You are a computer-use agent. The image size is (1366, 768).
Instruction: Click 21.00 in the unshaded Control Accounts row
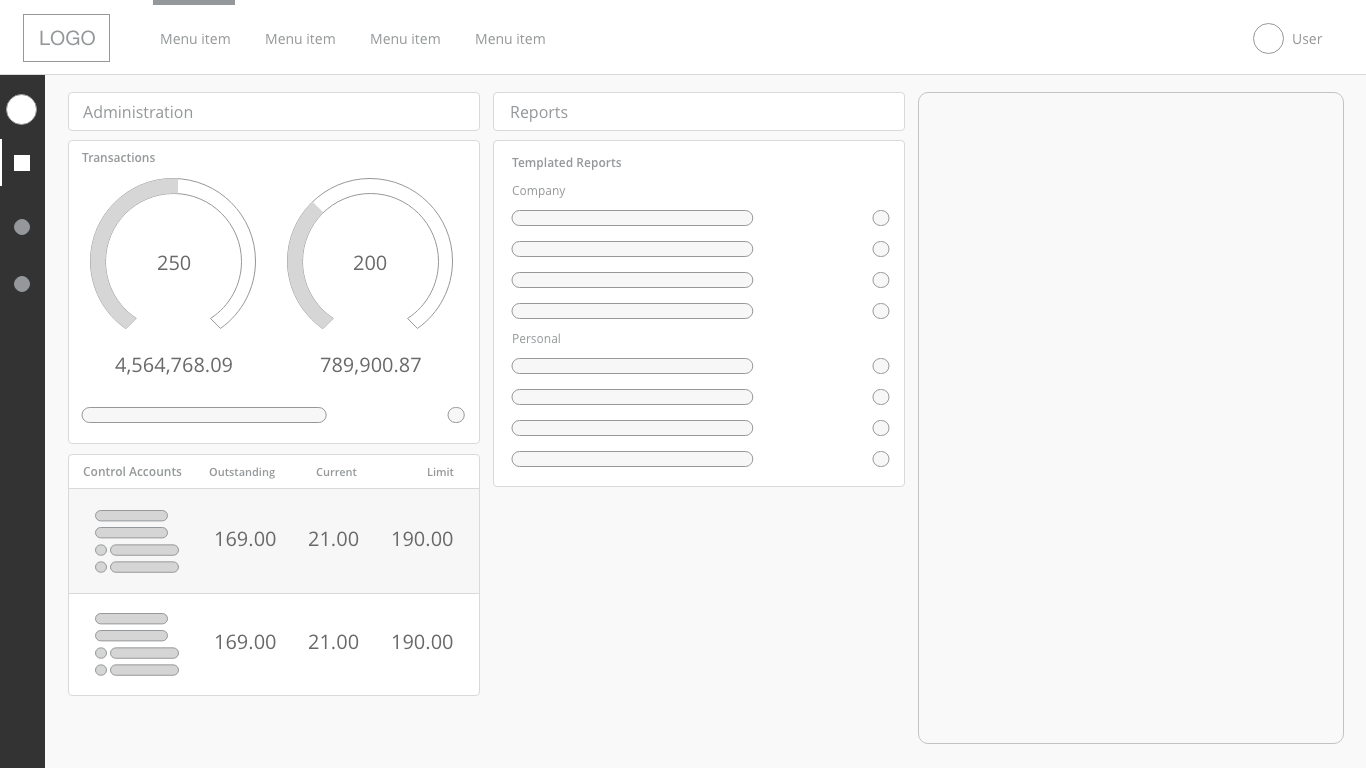tap(333, 642)
